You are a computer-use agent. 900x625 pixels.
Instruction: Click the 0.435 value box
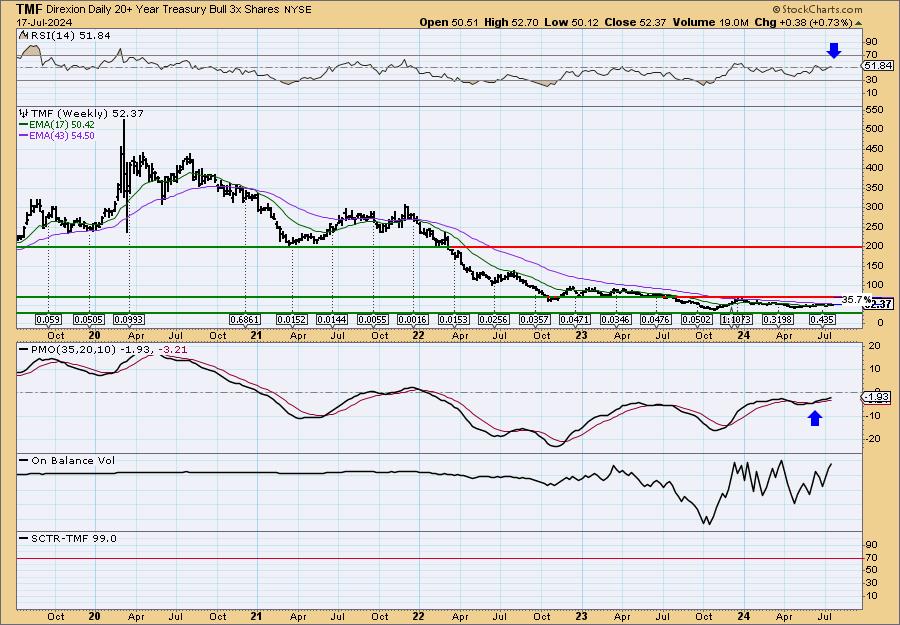tap(823, 320)
